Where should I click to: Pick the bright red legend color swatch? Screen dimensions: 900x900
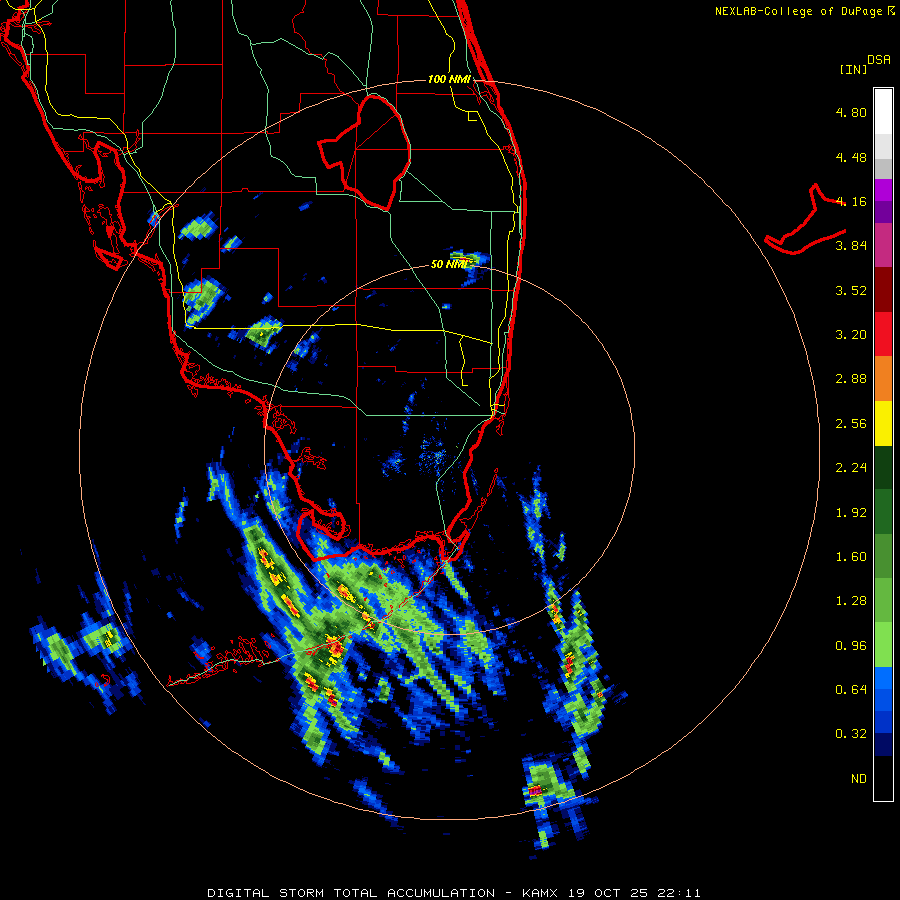point(883,335)
